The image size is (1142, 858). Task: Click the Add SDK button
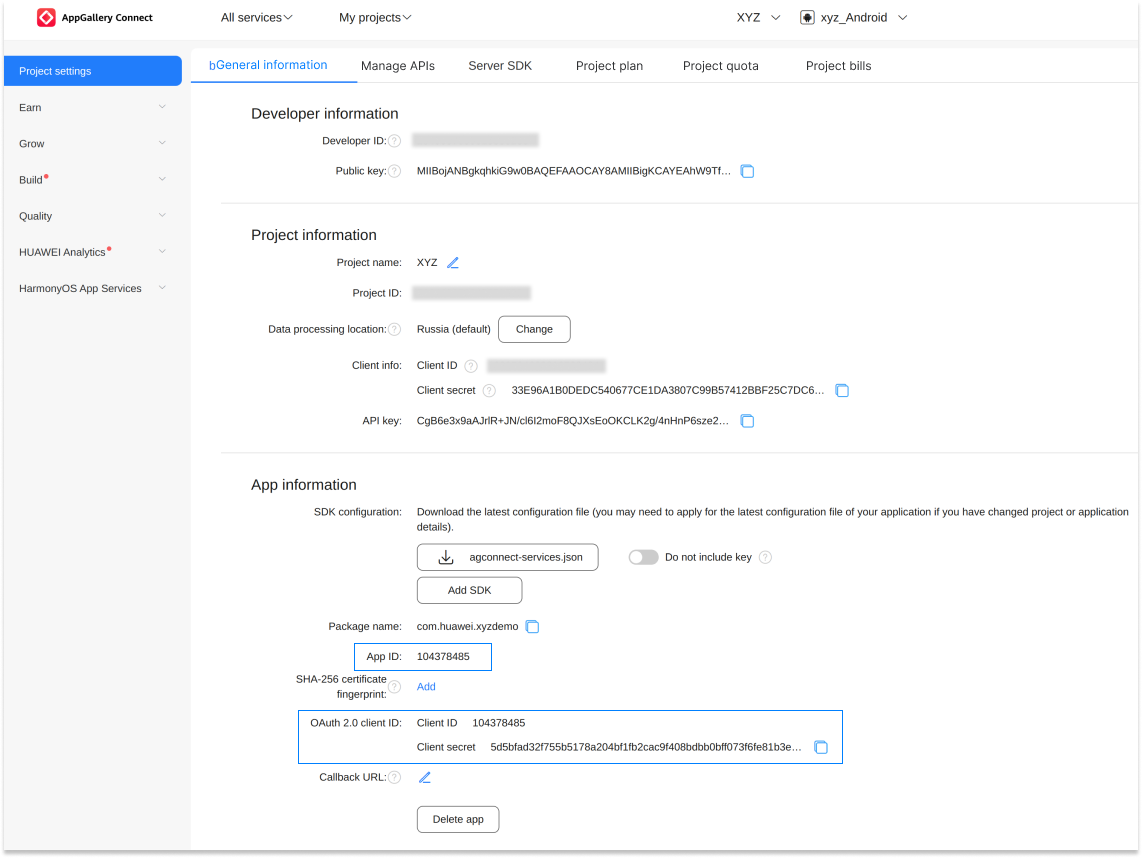point(470,591)
